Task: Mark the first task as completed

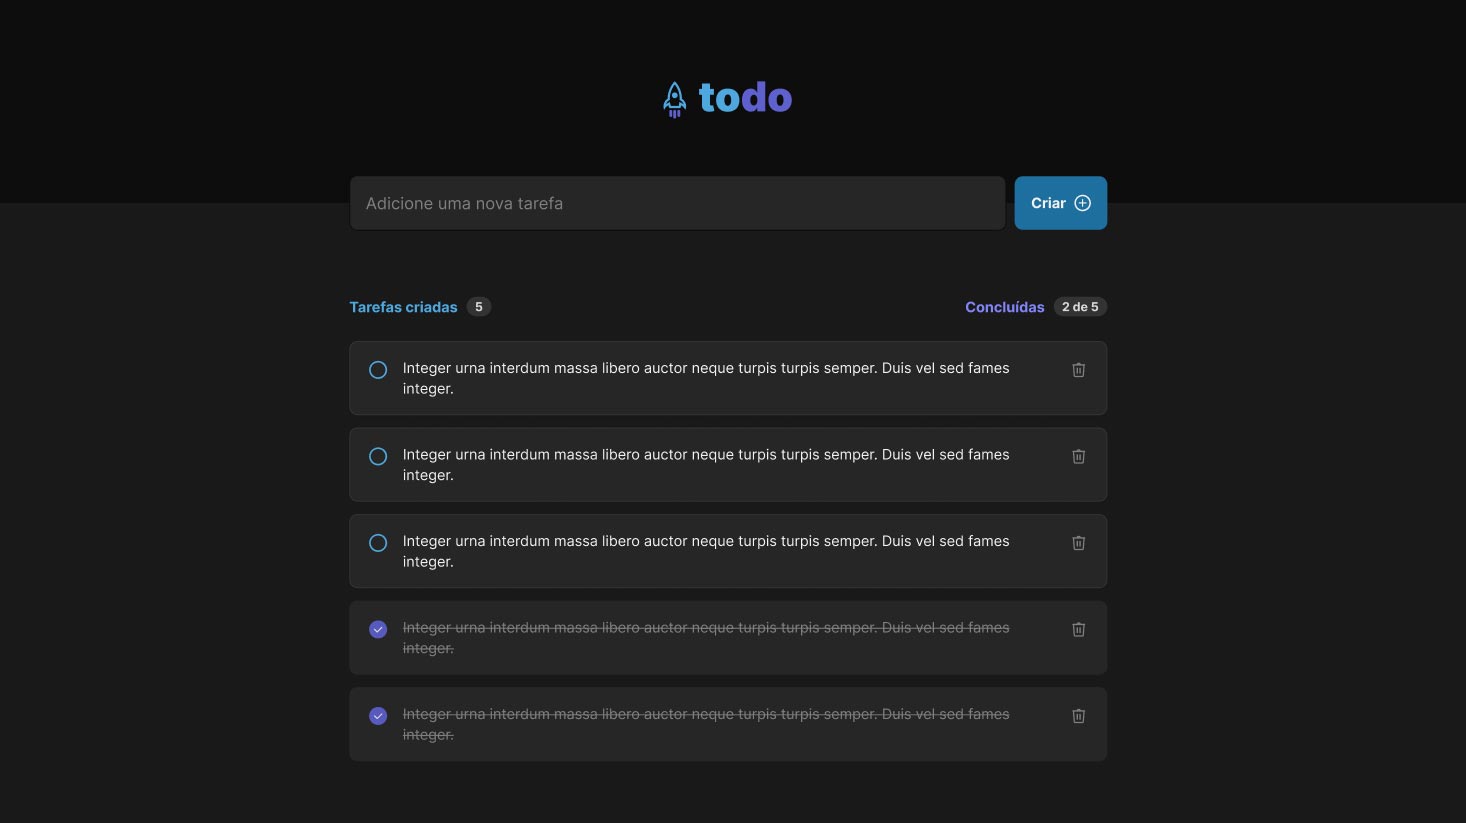Action: 378,369
